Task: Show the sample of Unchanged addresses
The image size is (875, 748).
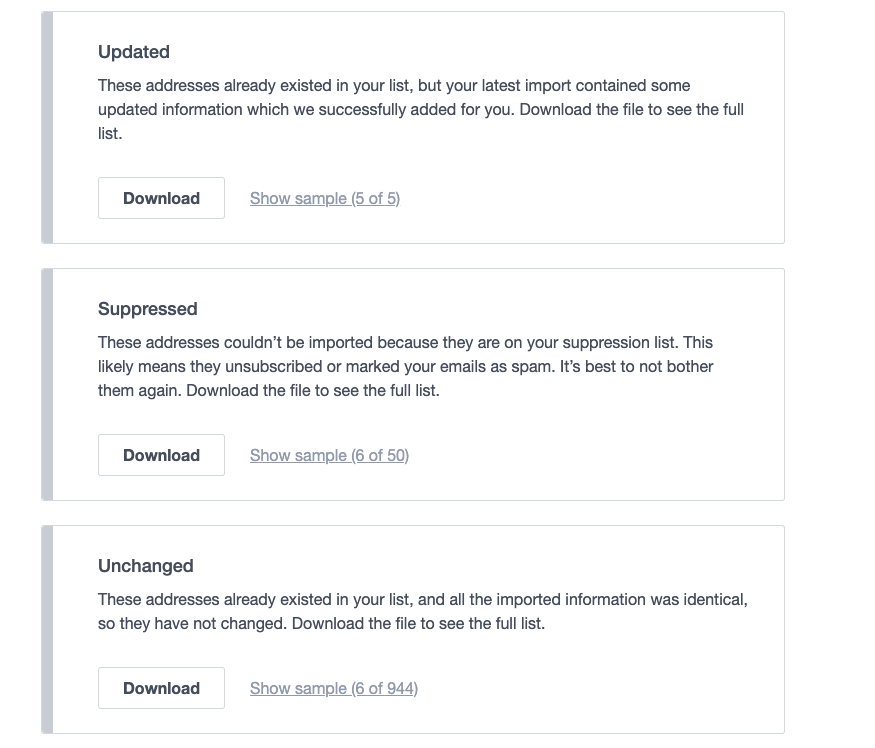Action: coord(333,688)
